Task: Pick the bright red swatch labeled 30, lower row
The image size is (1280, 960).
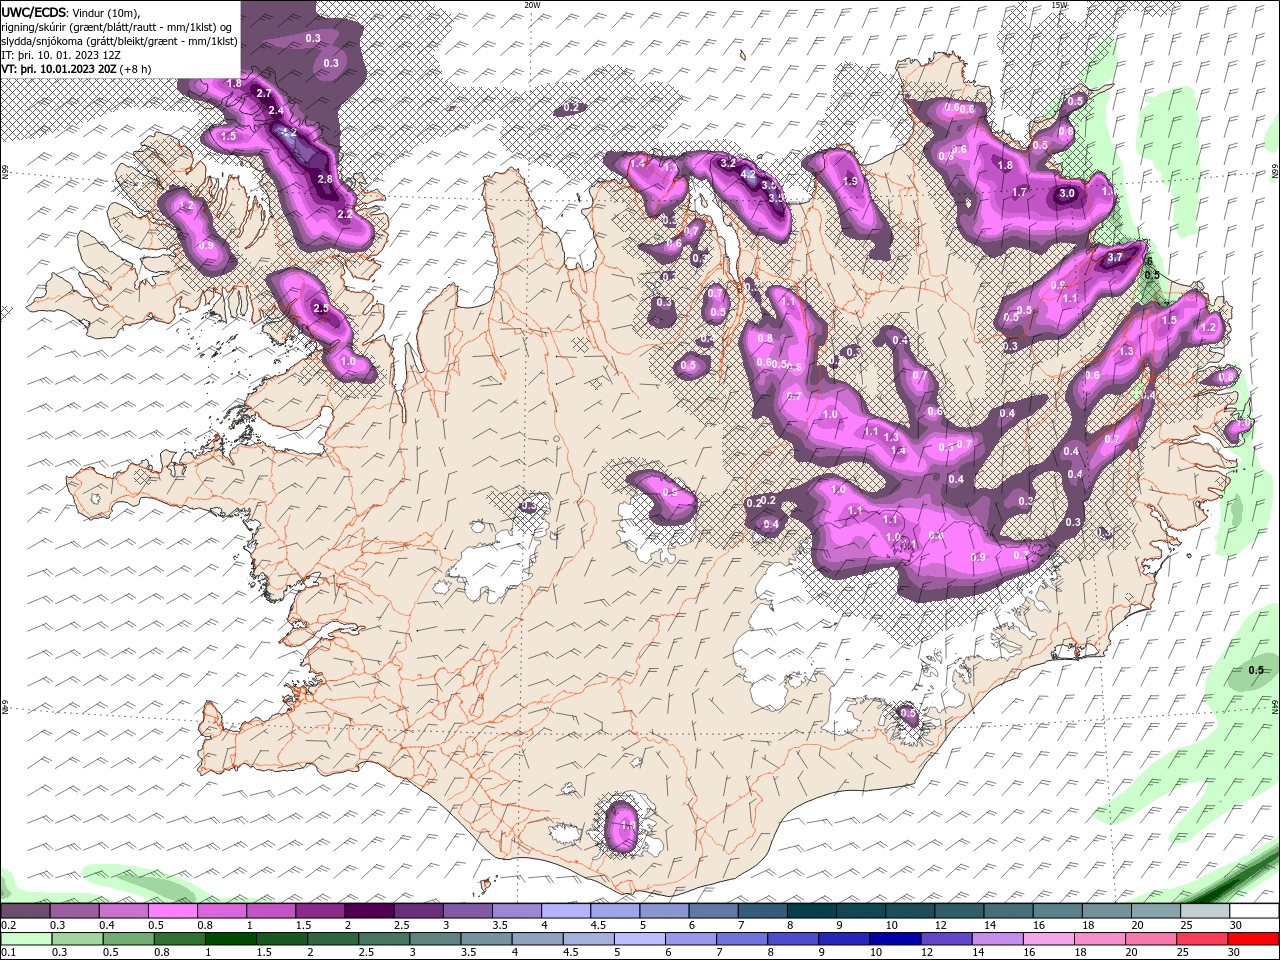Action: [1254, 939]
